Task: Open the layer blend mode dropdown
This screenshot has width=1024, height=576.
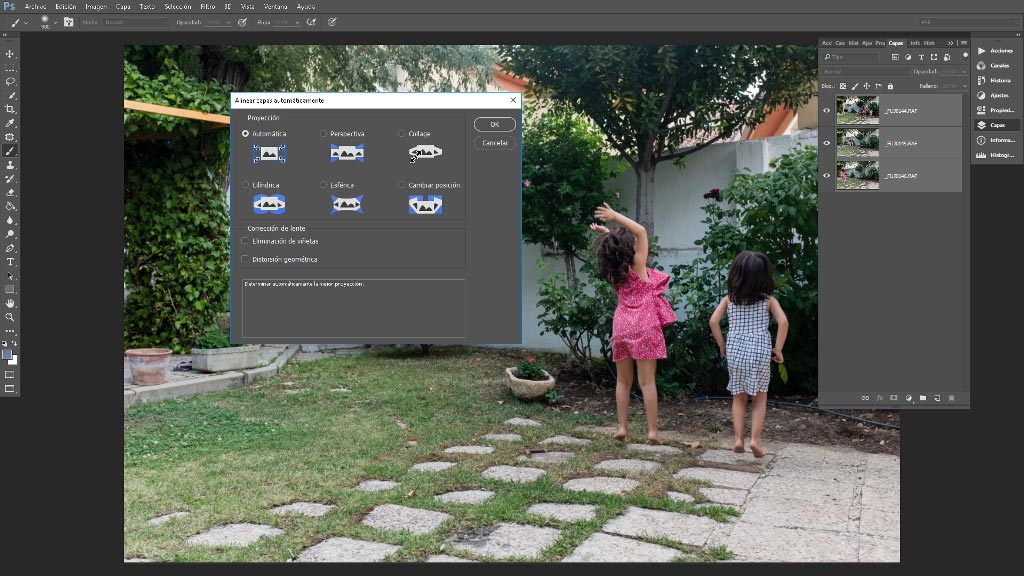Action: 865,71
